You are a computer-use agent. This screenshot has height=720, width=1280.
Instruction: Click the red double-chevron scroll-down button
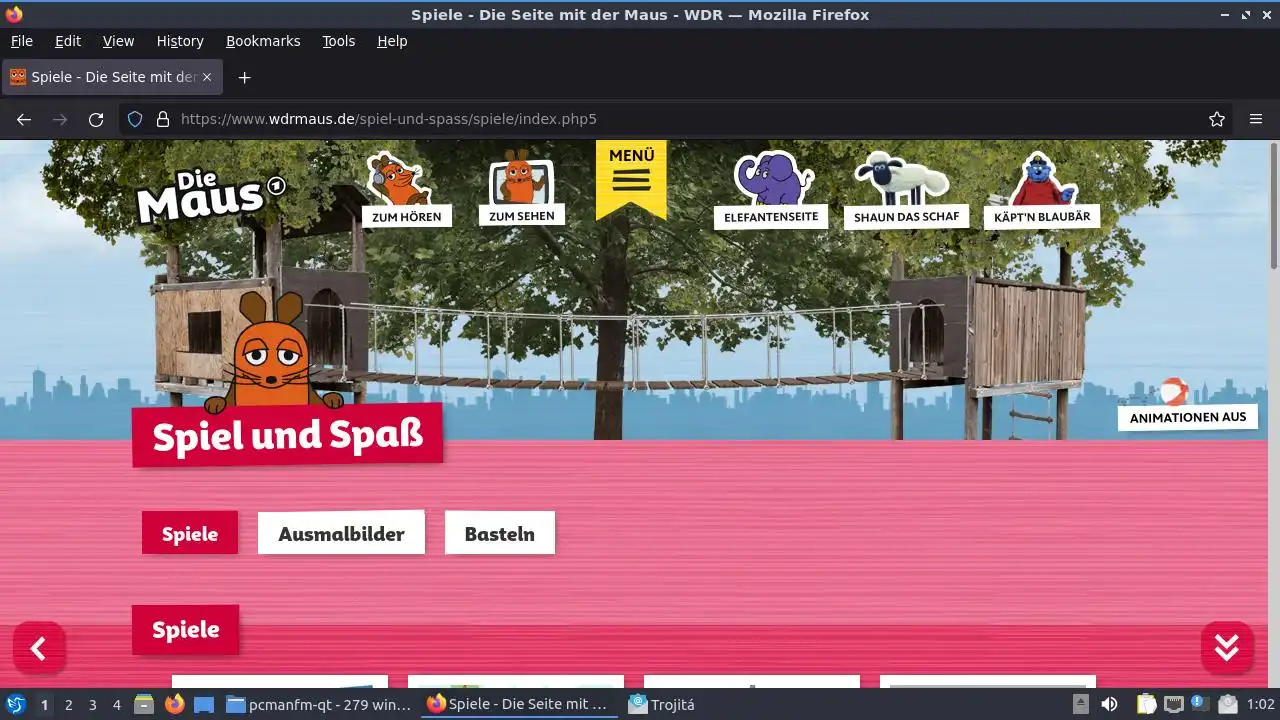pyautogui.click(x=1227, y=648)
